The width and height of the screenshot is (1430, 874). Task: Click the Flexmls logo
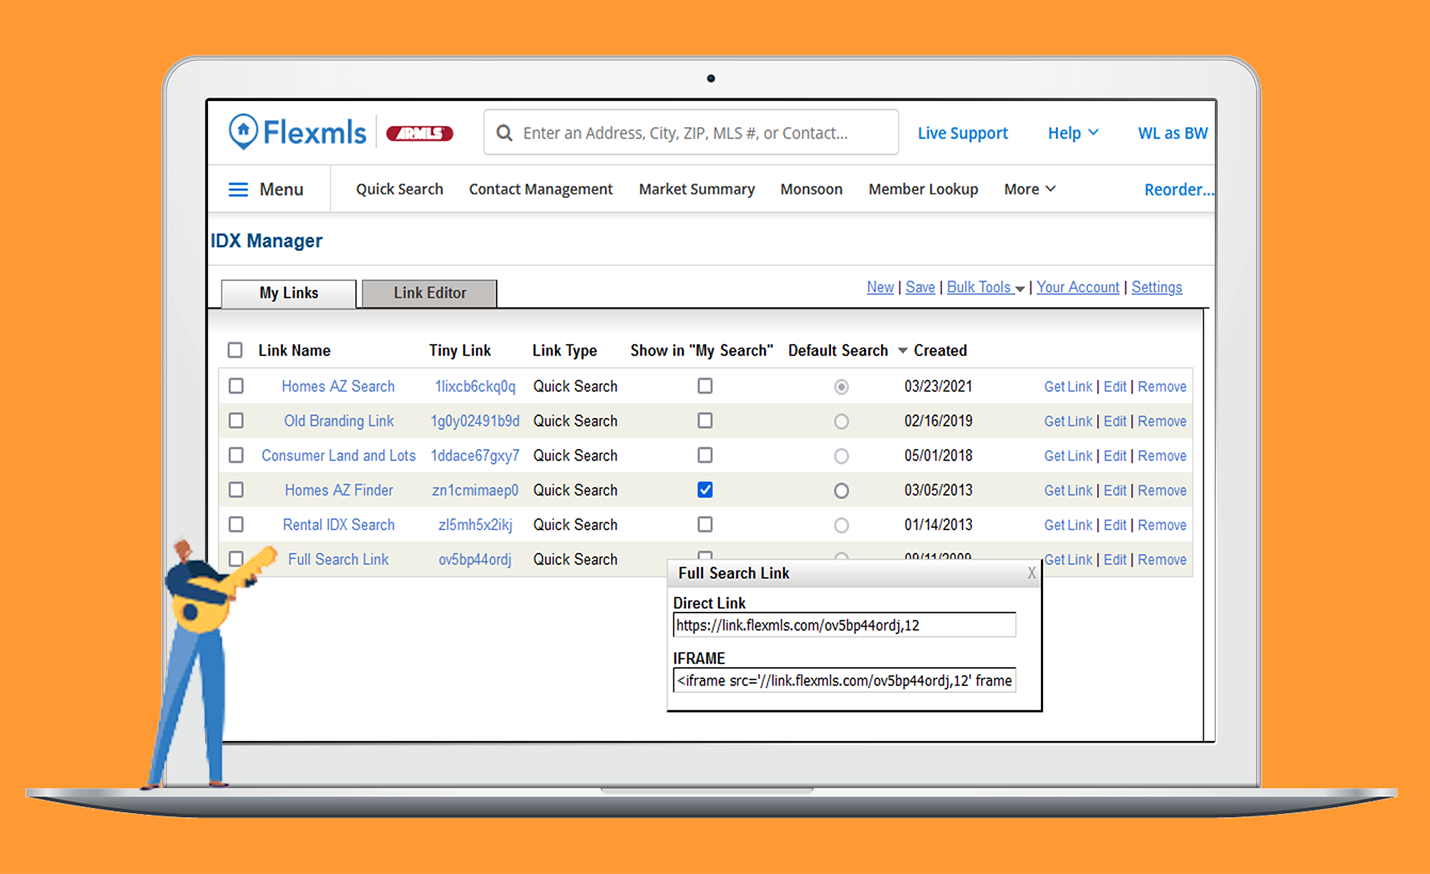coord(297,132)
